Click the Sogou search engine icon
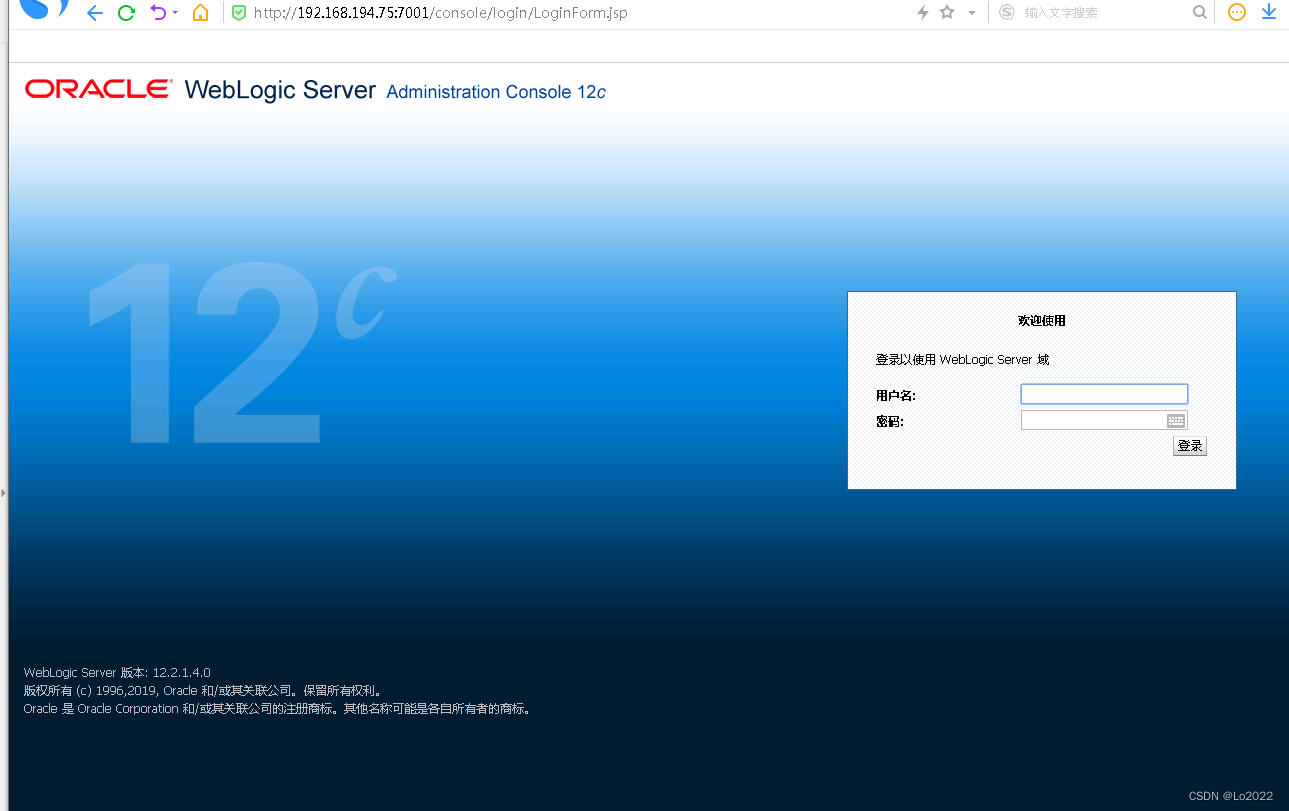The image size is (1289, 811). coord(1006,13)
